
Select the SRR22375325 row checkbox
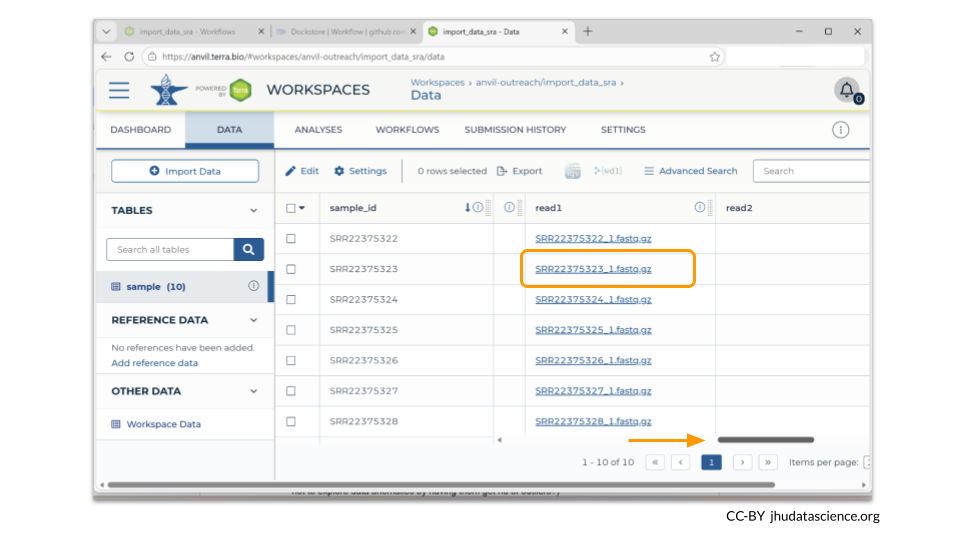(291, 330)
